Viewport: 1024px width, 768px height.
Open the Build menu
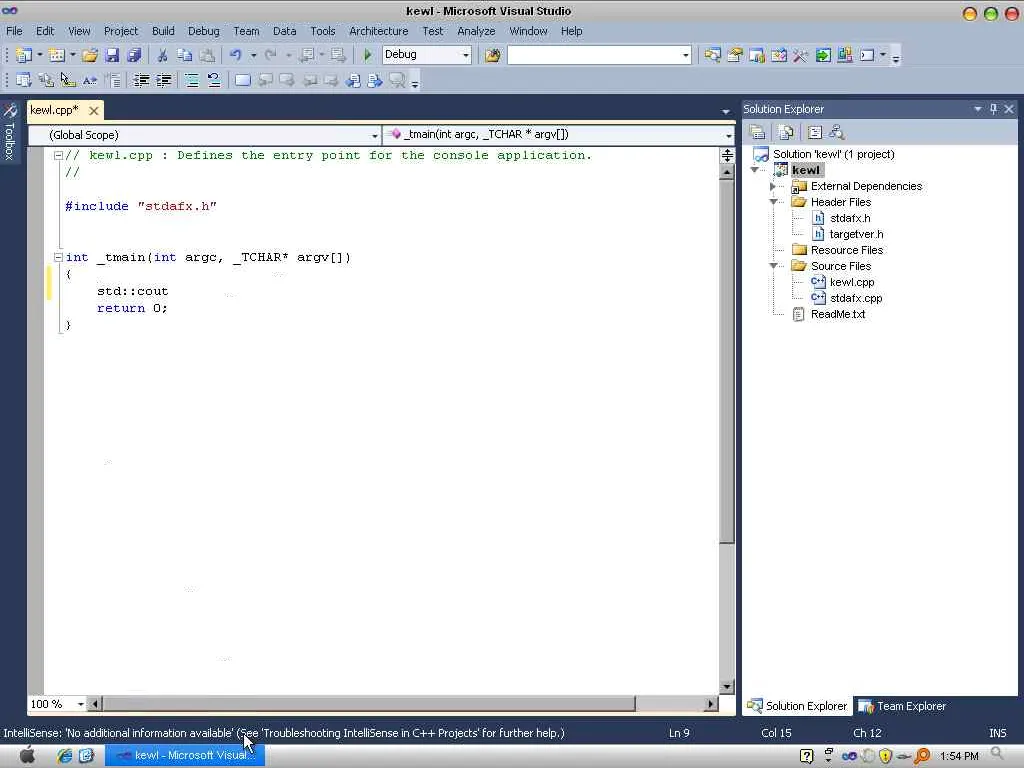[x=163, y=31]
